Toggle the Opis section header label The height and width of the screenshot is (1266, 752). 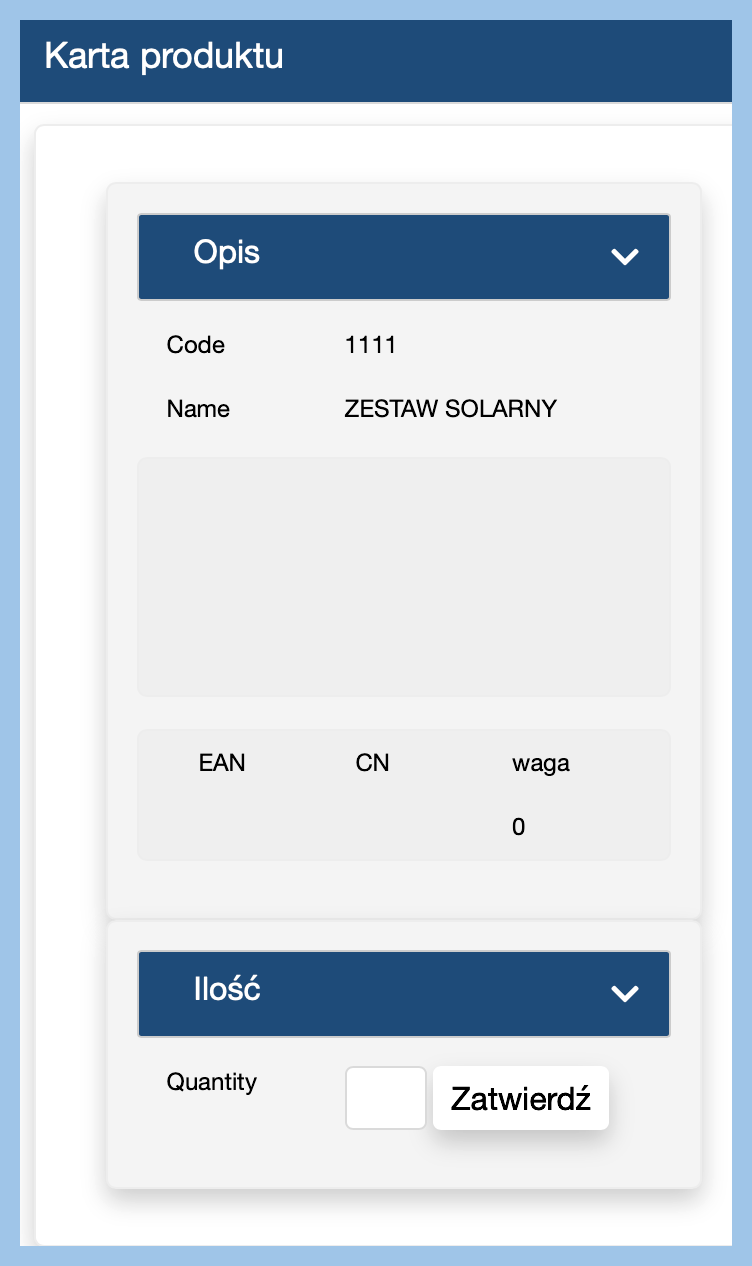(x=227, y=252)
